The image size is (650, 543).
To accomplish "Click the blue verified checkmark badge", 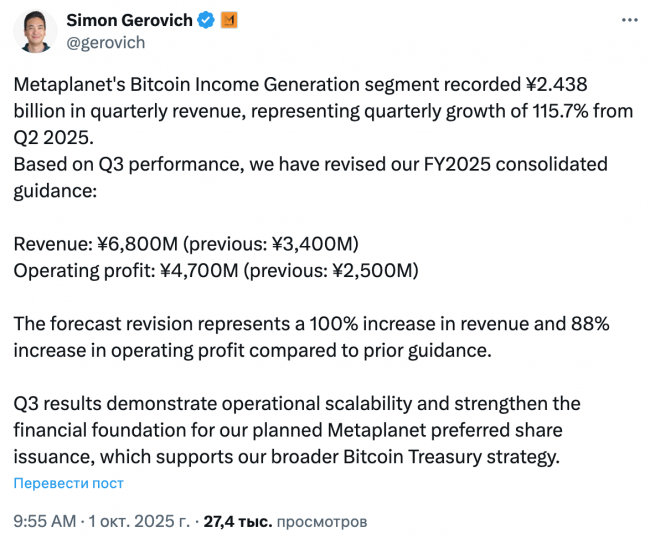I will click(206, 21).
